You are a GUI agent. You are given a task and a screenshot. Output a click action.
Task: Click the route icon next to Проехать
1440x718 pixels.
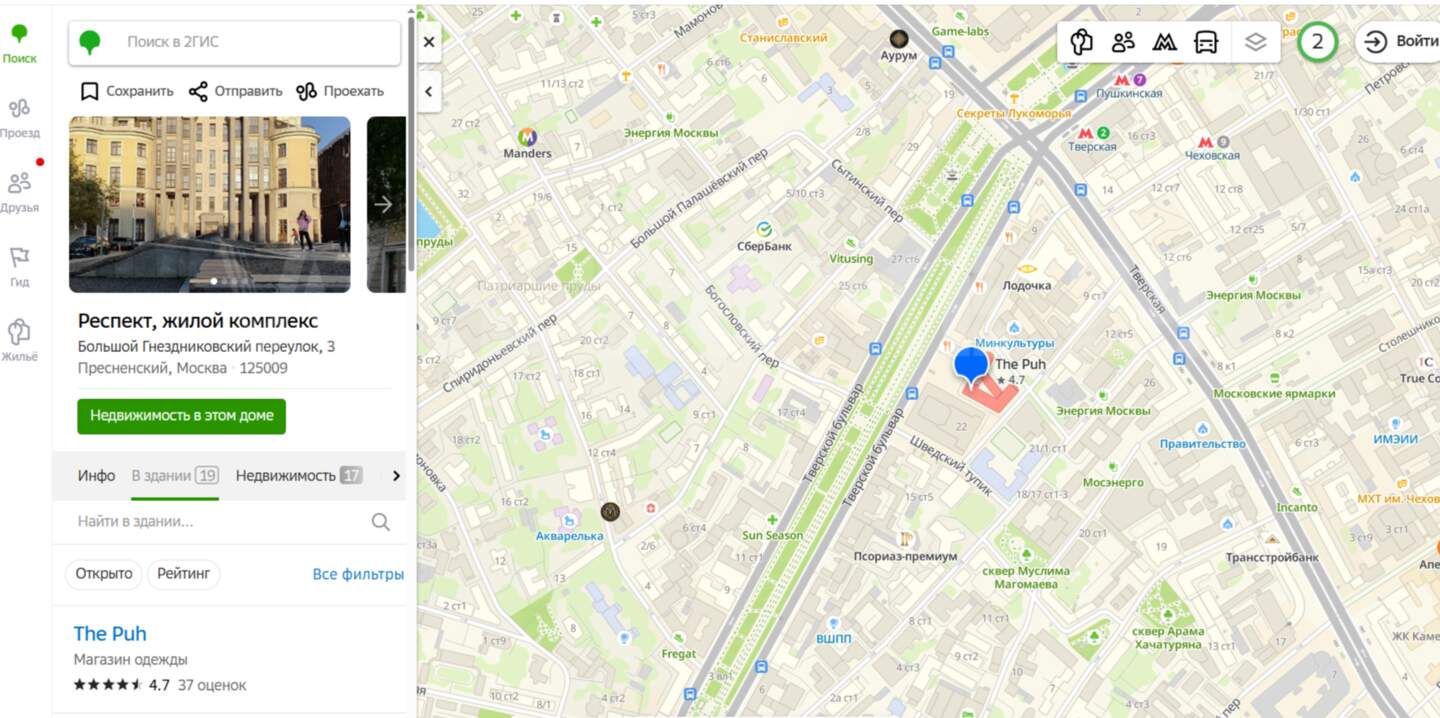click(306, 91)
